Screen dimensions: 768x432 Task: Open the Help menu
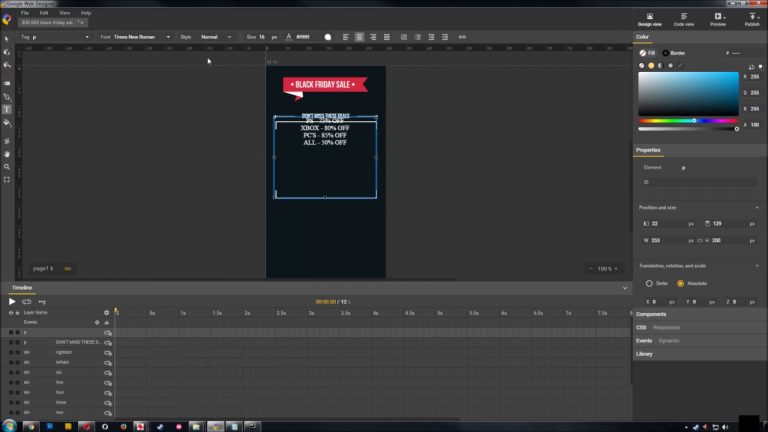pos(86,13)
